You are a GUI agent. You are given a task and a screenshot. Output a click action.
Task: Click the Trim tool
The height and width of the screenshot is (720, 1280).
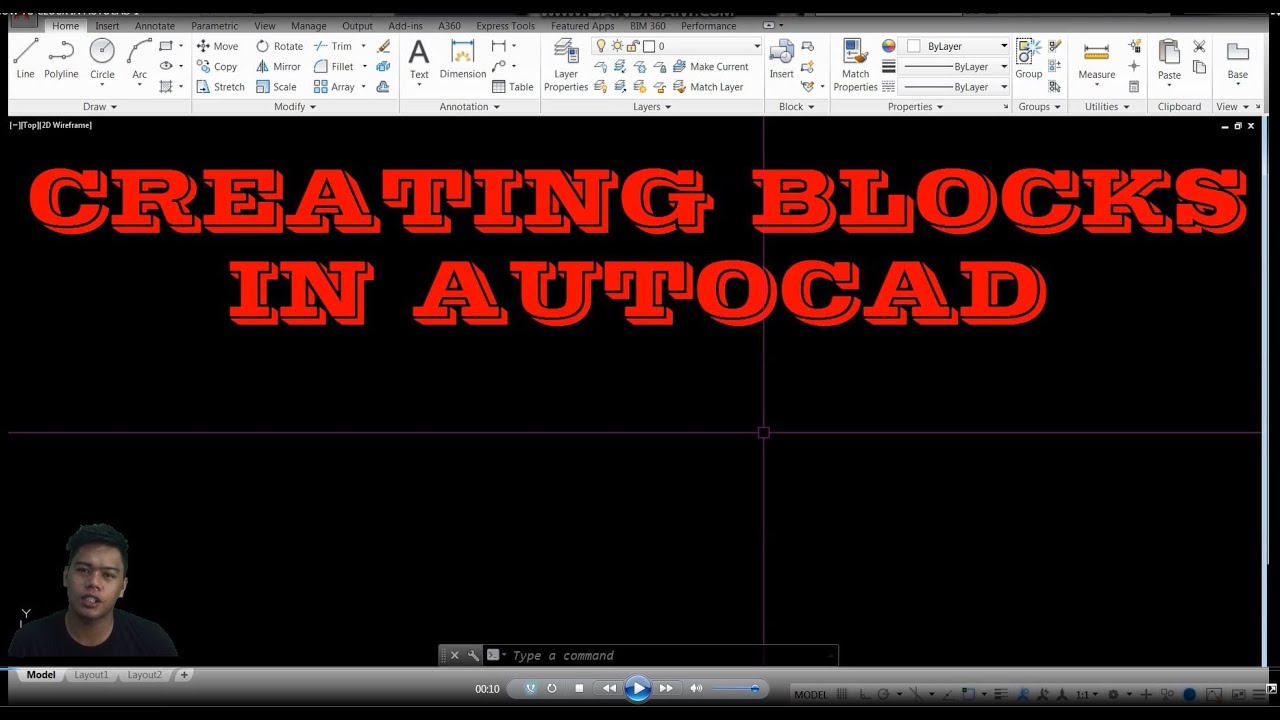pos(333,46)
